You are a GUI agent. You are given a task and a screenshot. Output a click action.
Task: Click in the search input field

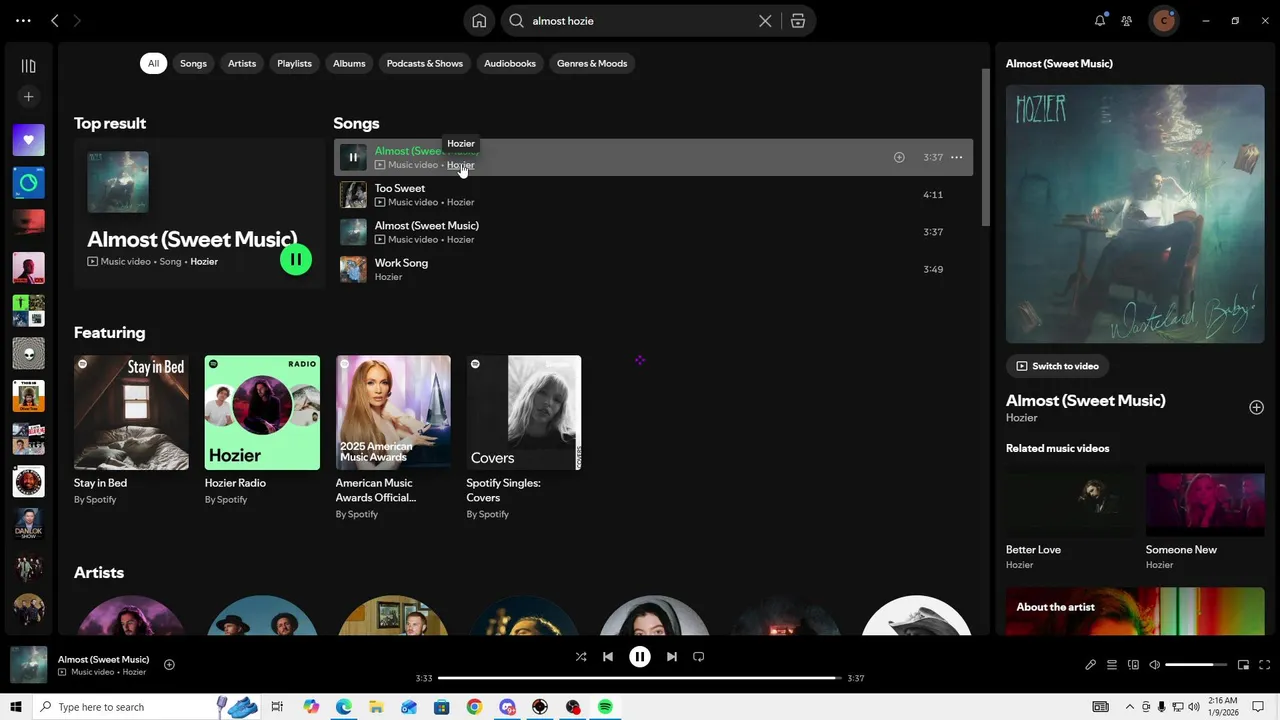640,20
